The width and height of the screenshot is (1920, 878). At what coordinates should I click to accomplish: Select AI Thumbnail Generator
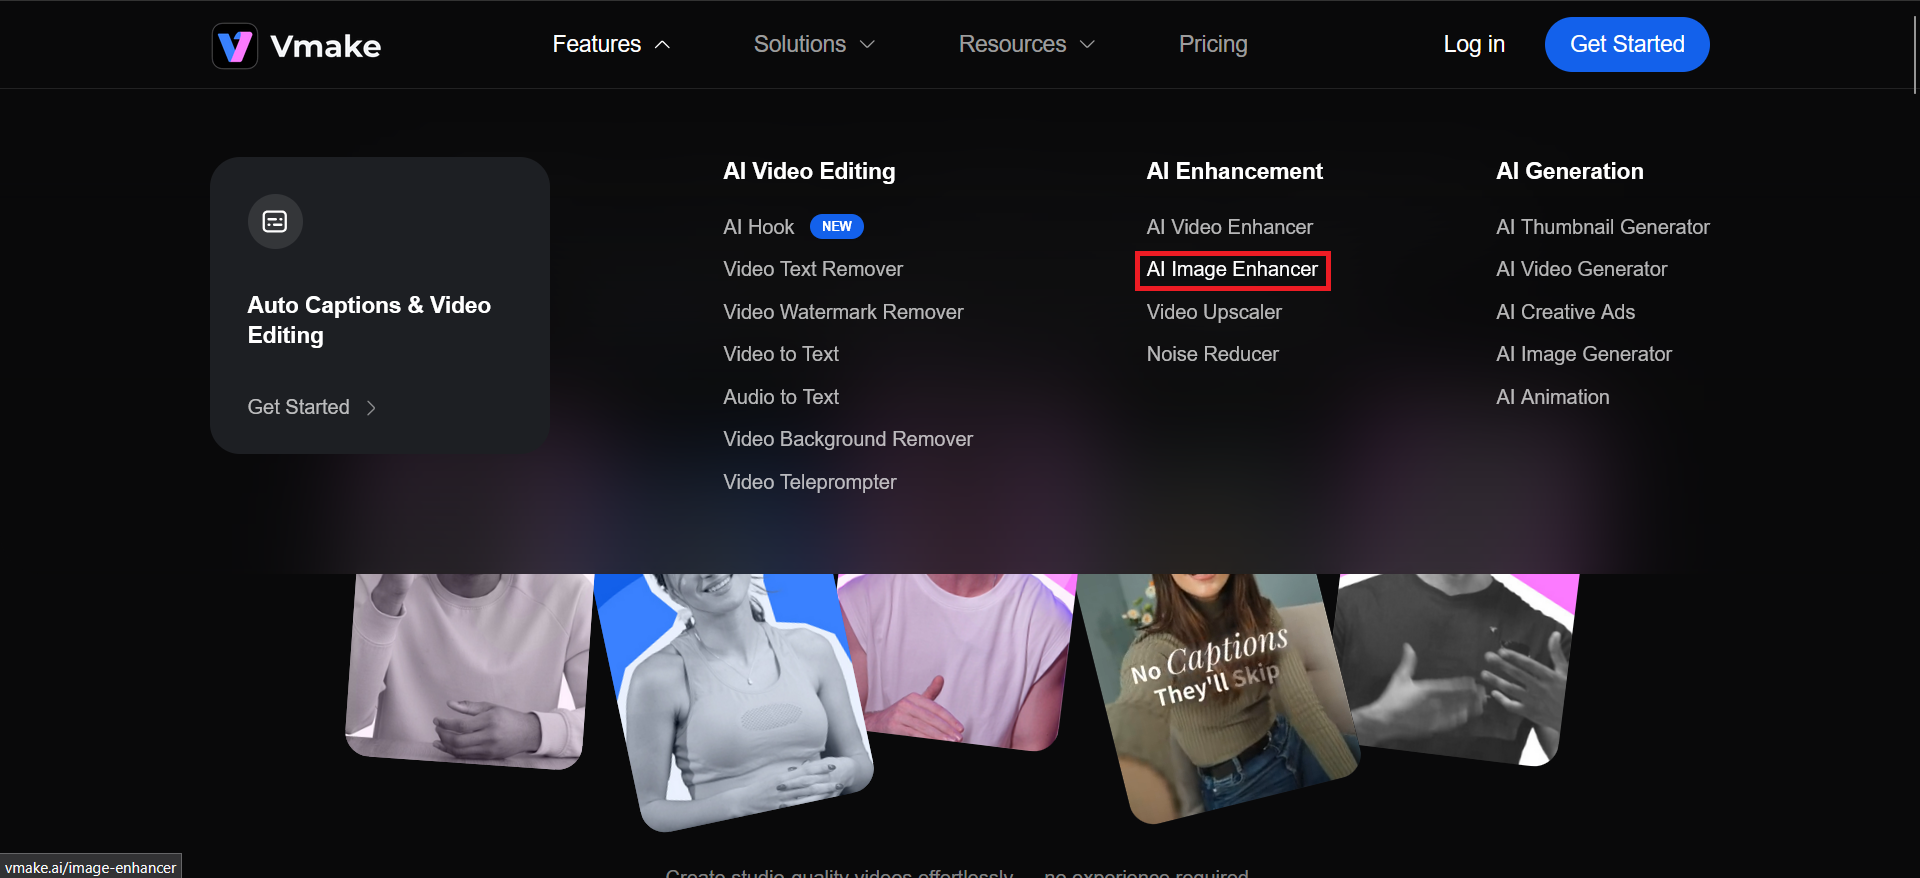pos(1602,227)
